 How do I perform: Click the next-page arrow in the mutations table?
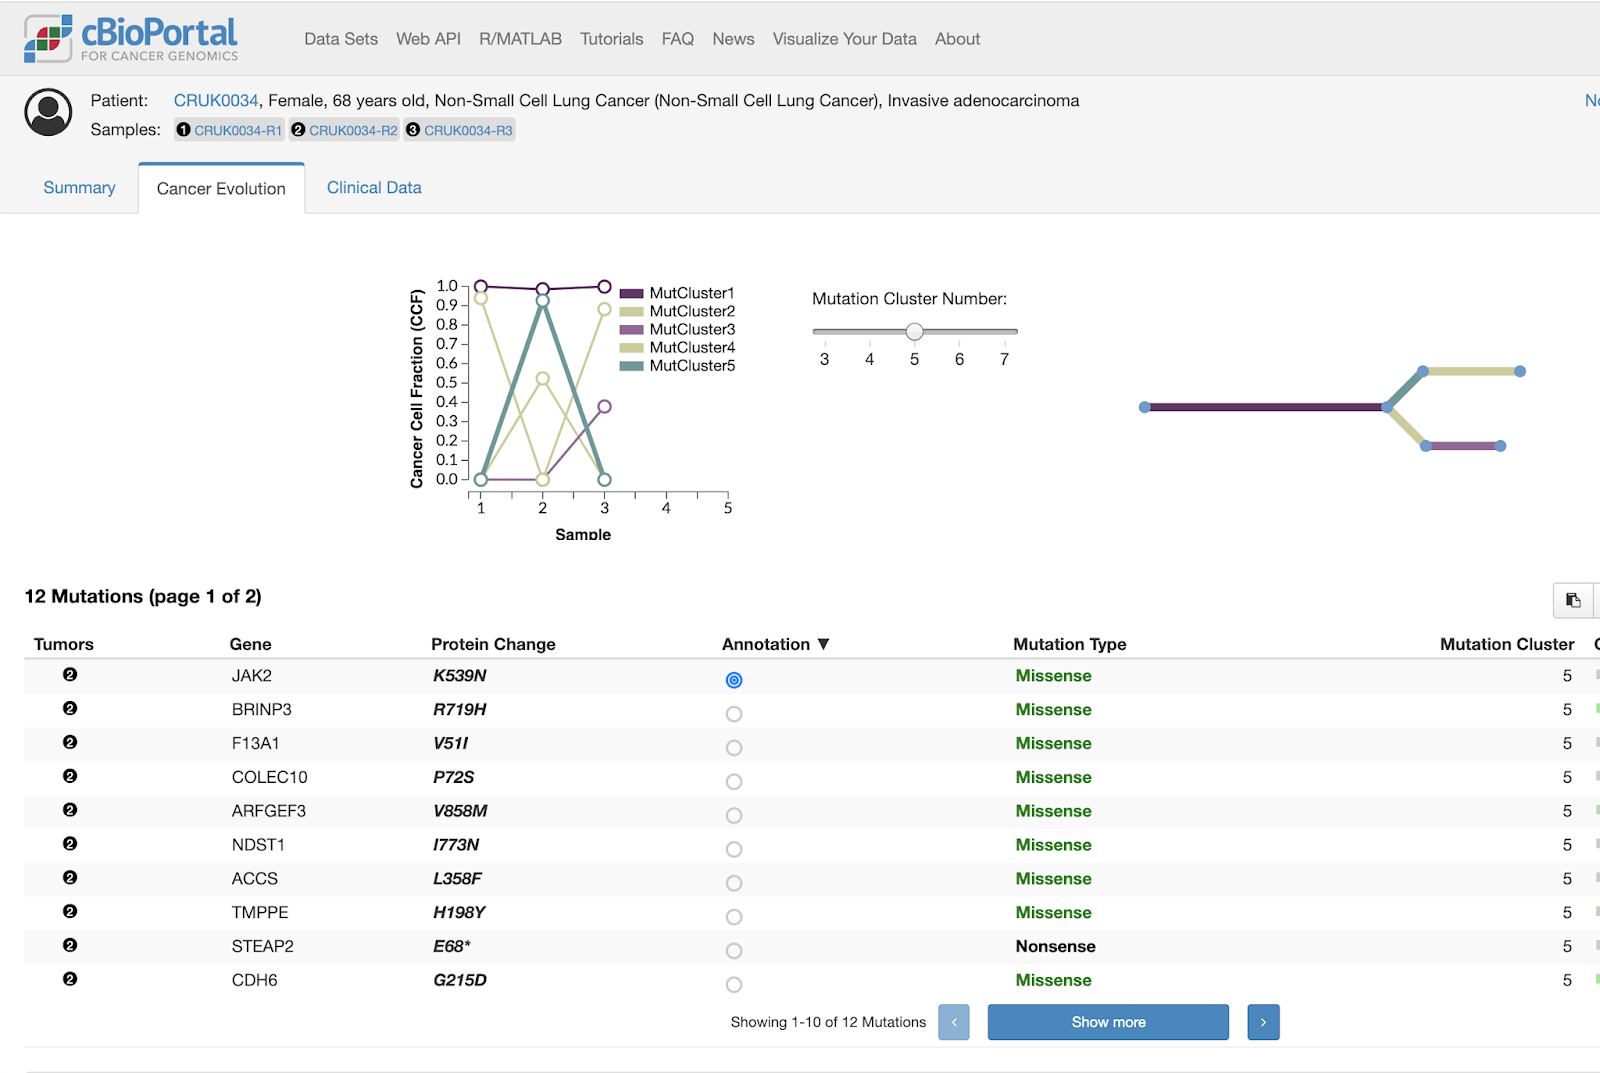point(1263,1022)
